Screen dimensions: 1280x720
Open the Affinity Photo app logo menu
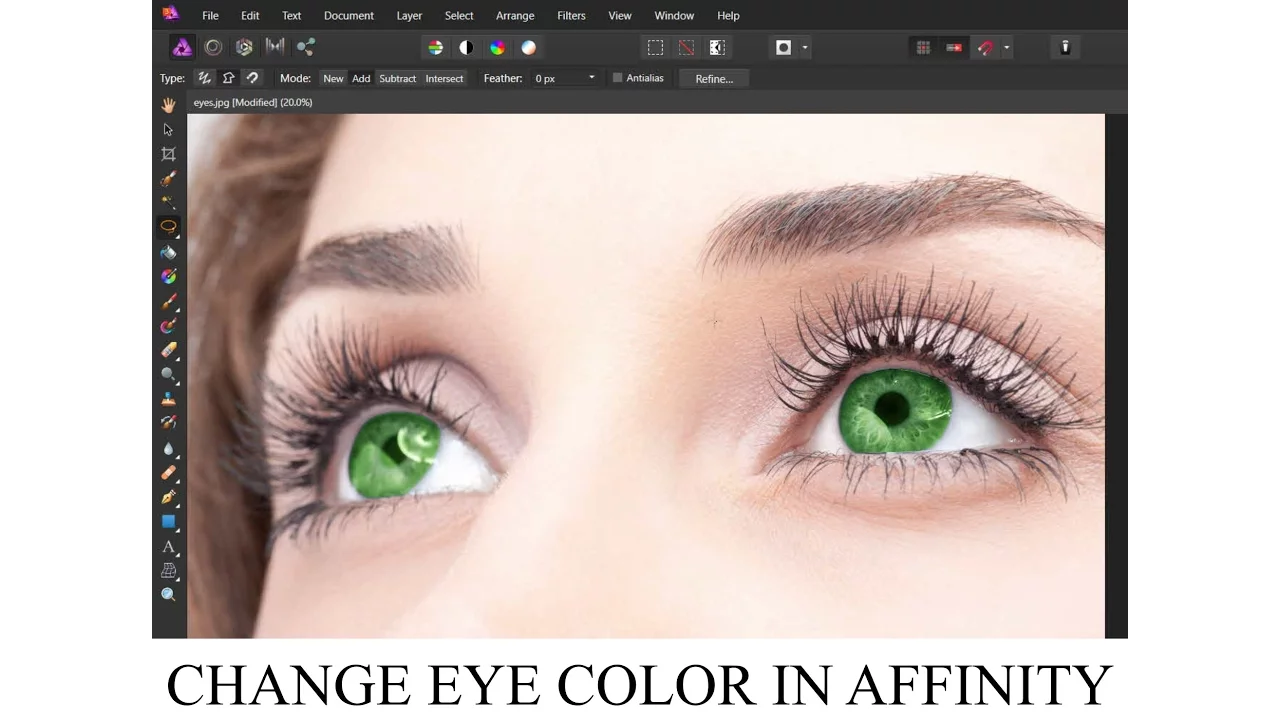pyautogui.click(x=170, y=14)
